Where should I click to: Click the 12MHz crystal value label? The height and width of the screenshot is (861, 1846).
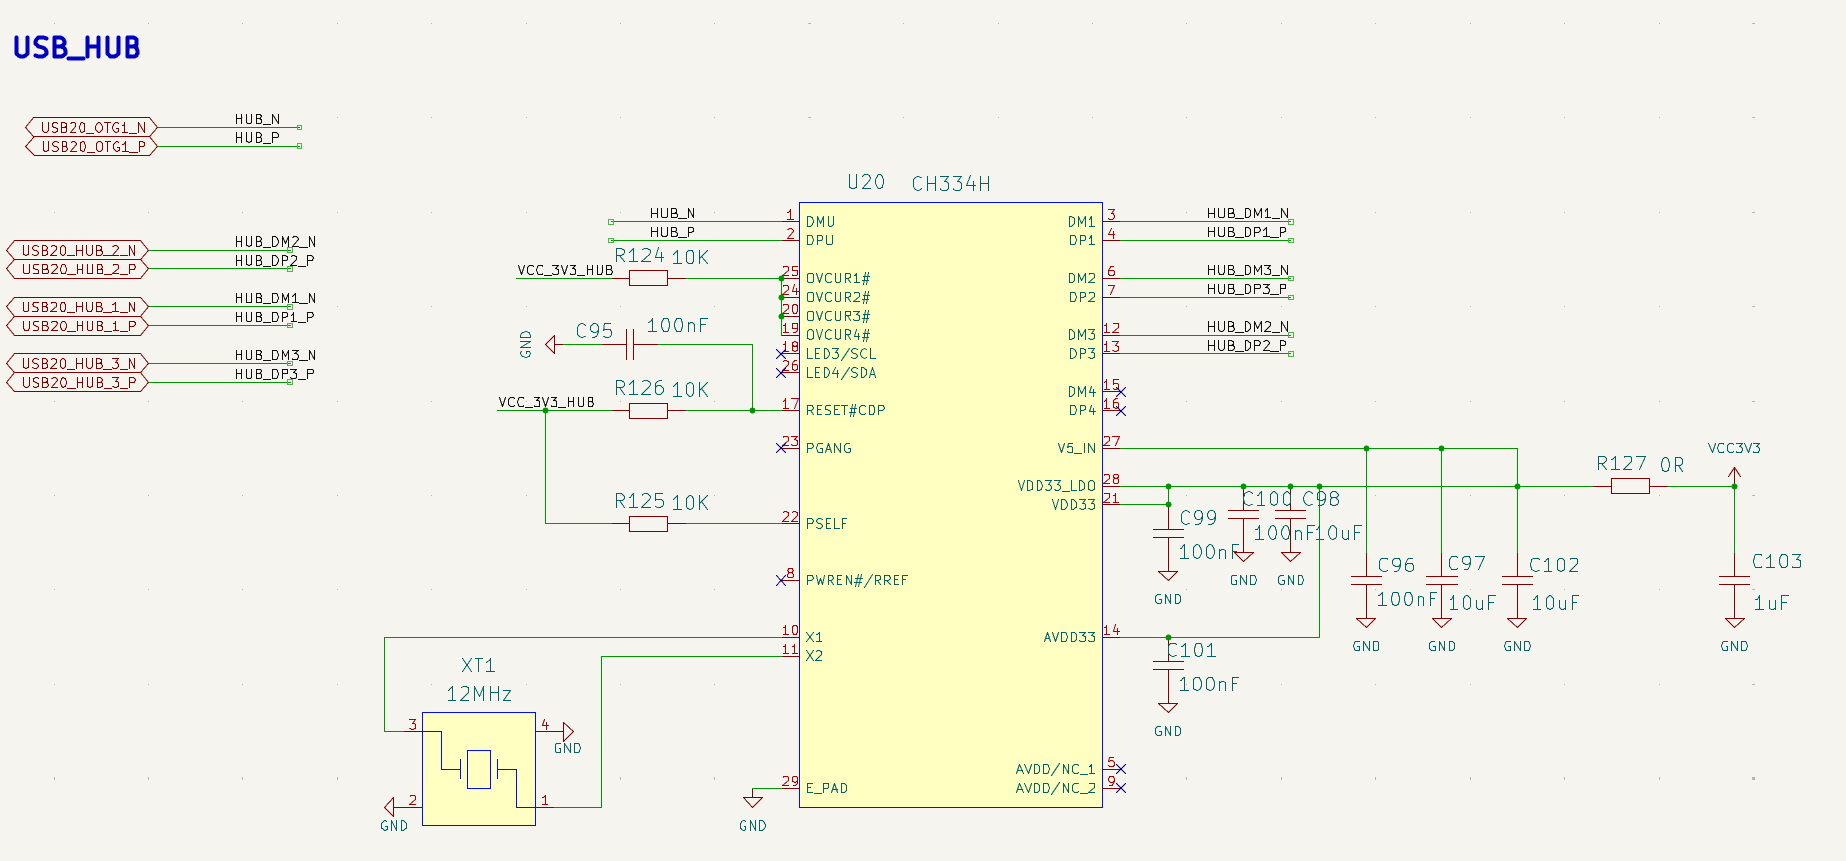[x=479, y=694]
